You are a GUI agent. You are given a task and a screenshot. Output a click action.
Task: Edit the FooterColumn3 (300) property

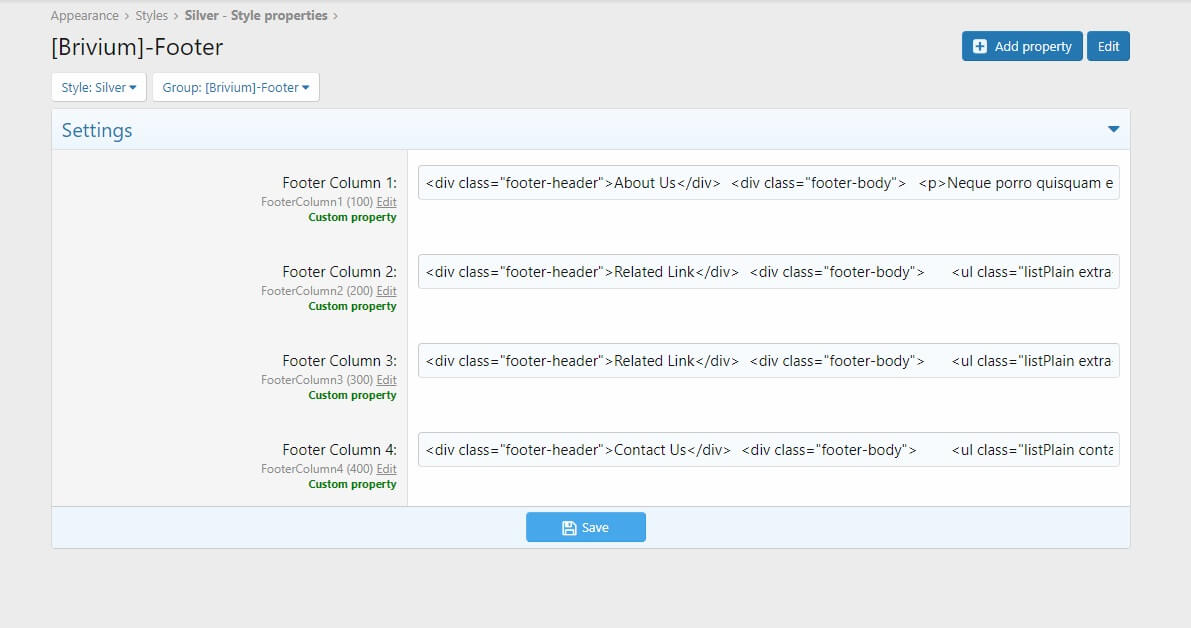click(387, 380)
